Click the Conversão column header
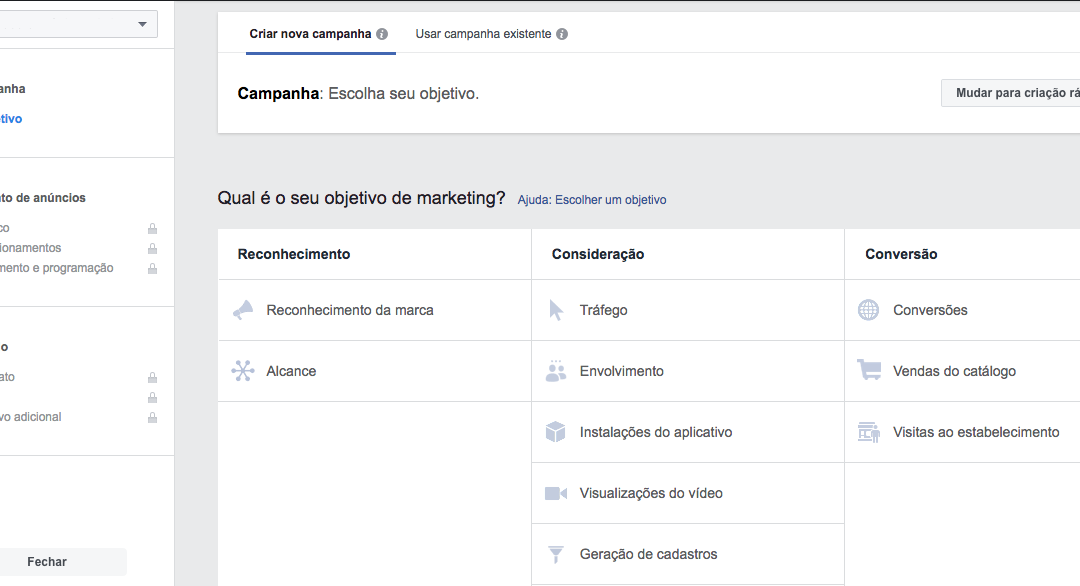 pyautogui.click(x=901, y=254)
